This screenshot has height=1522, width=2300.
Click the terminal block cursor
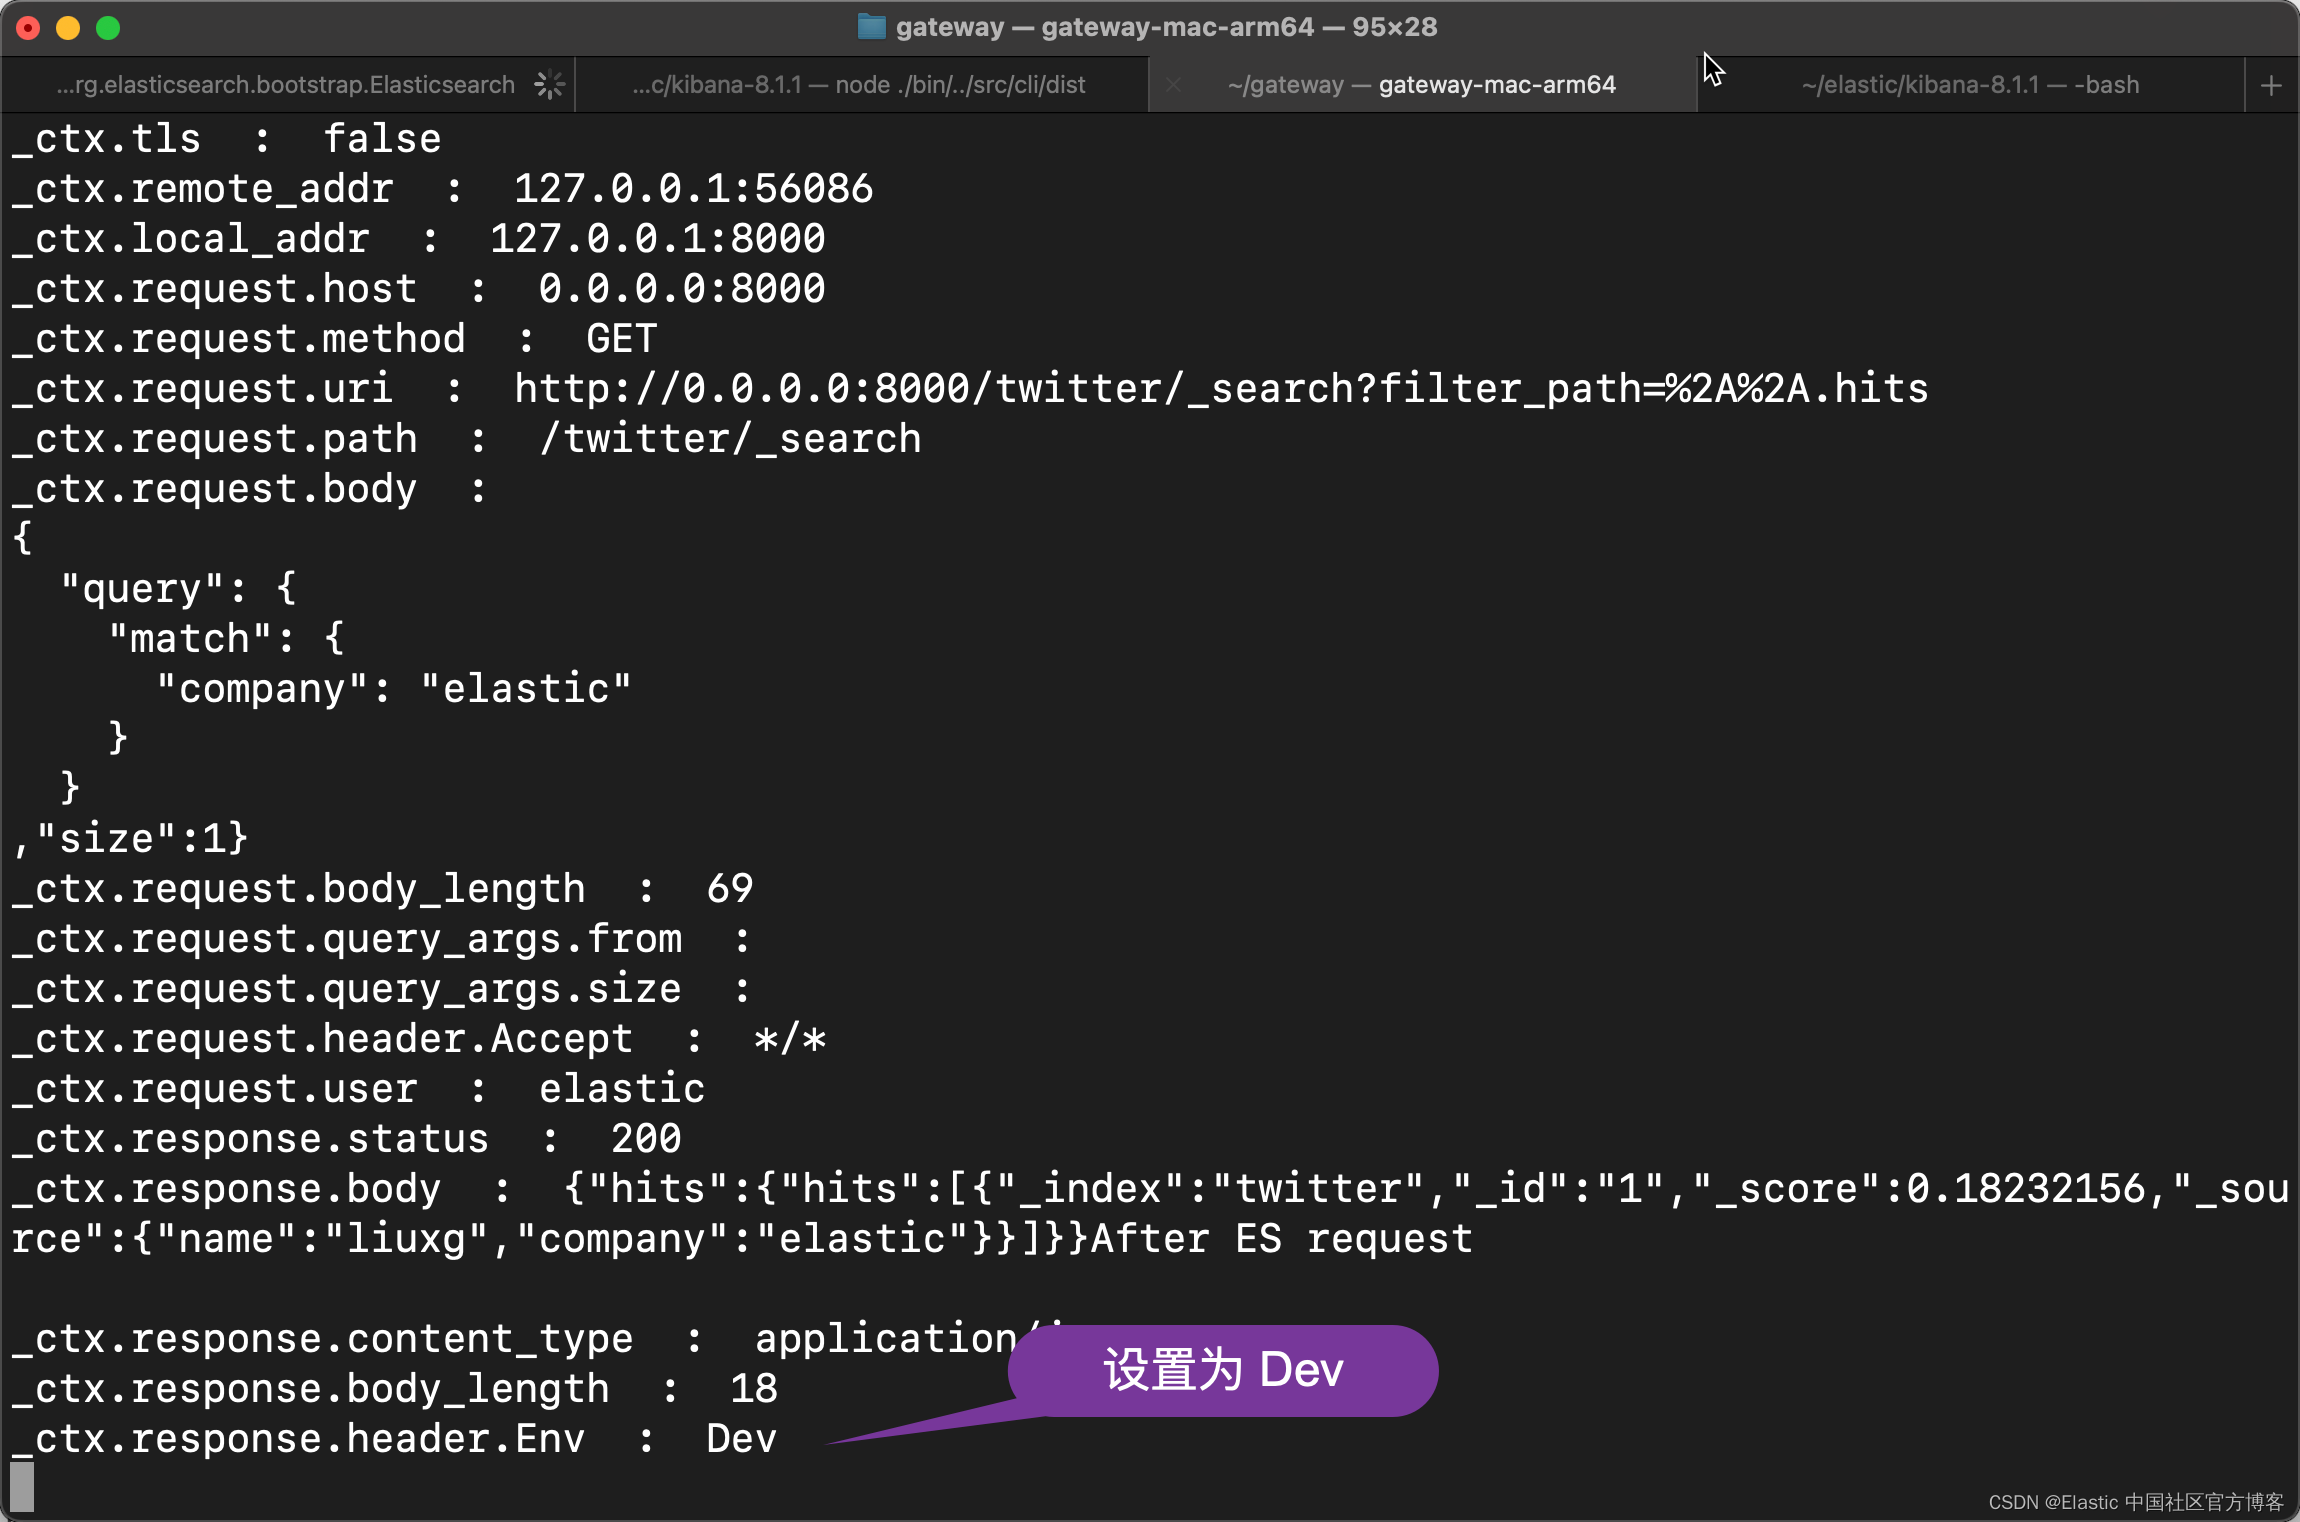(22, 1486)
